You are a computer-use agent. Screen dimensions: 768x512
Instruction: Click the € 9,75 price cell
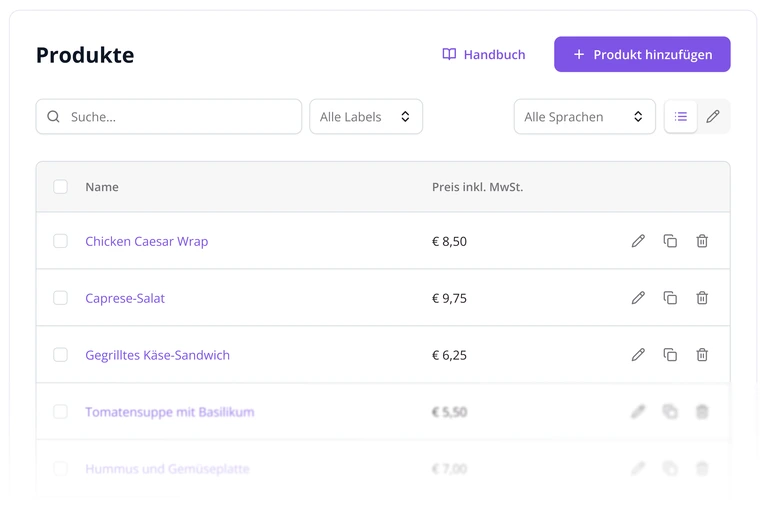(x=449, y=298)
